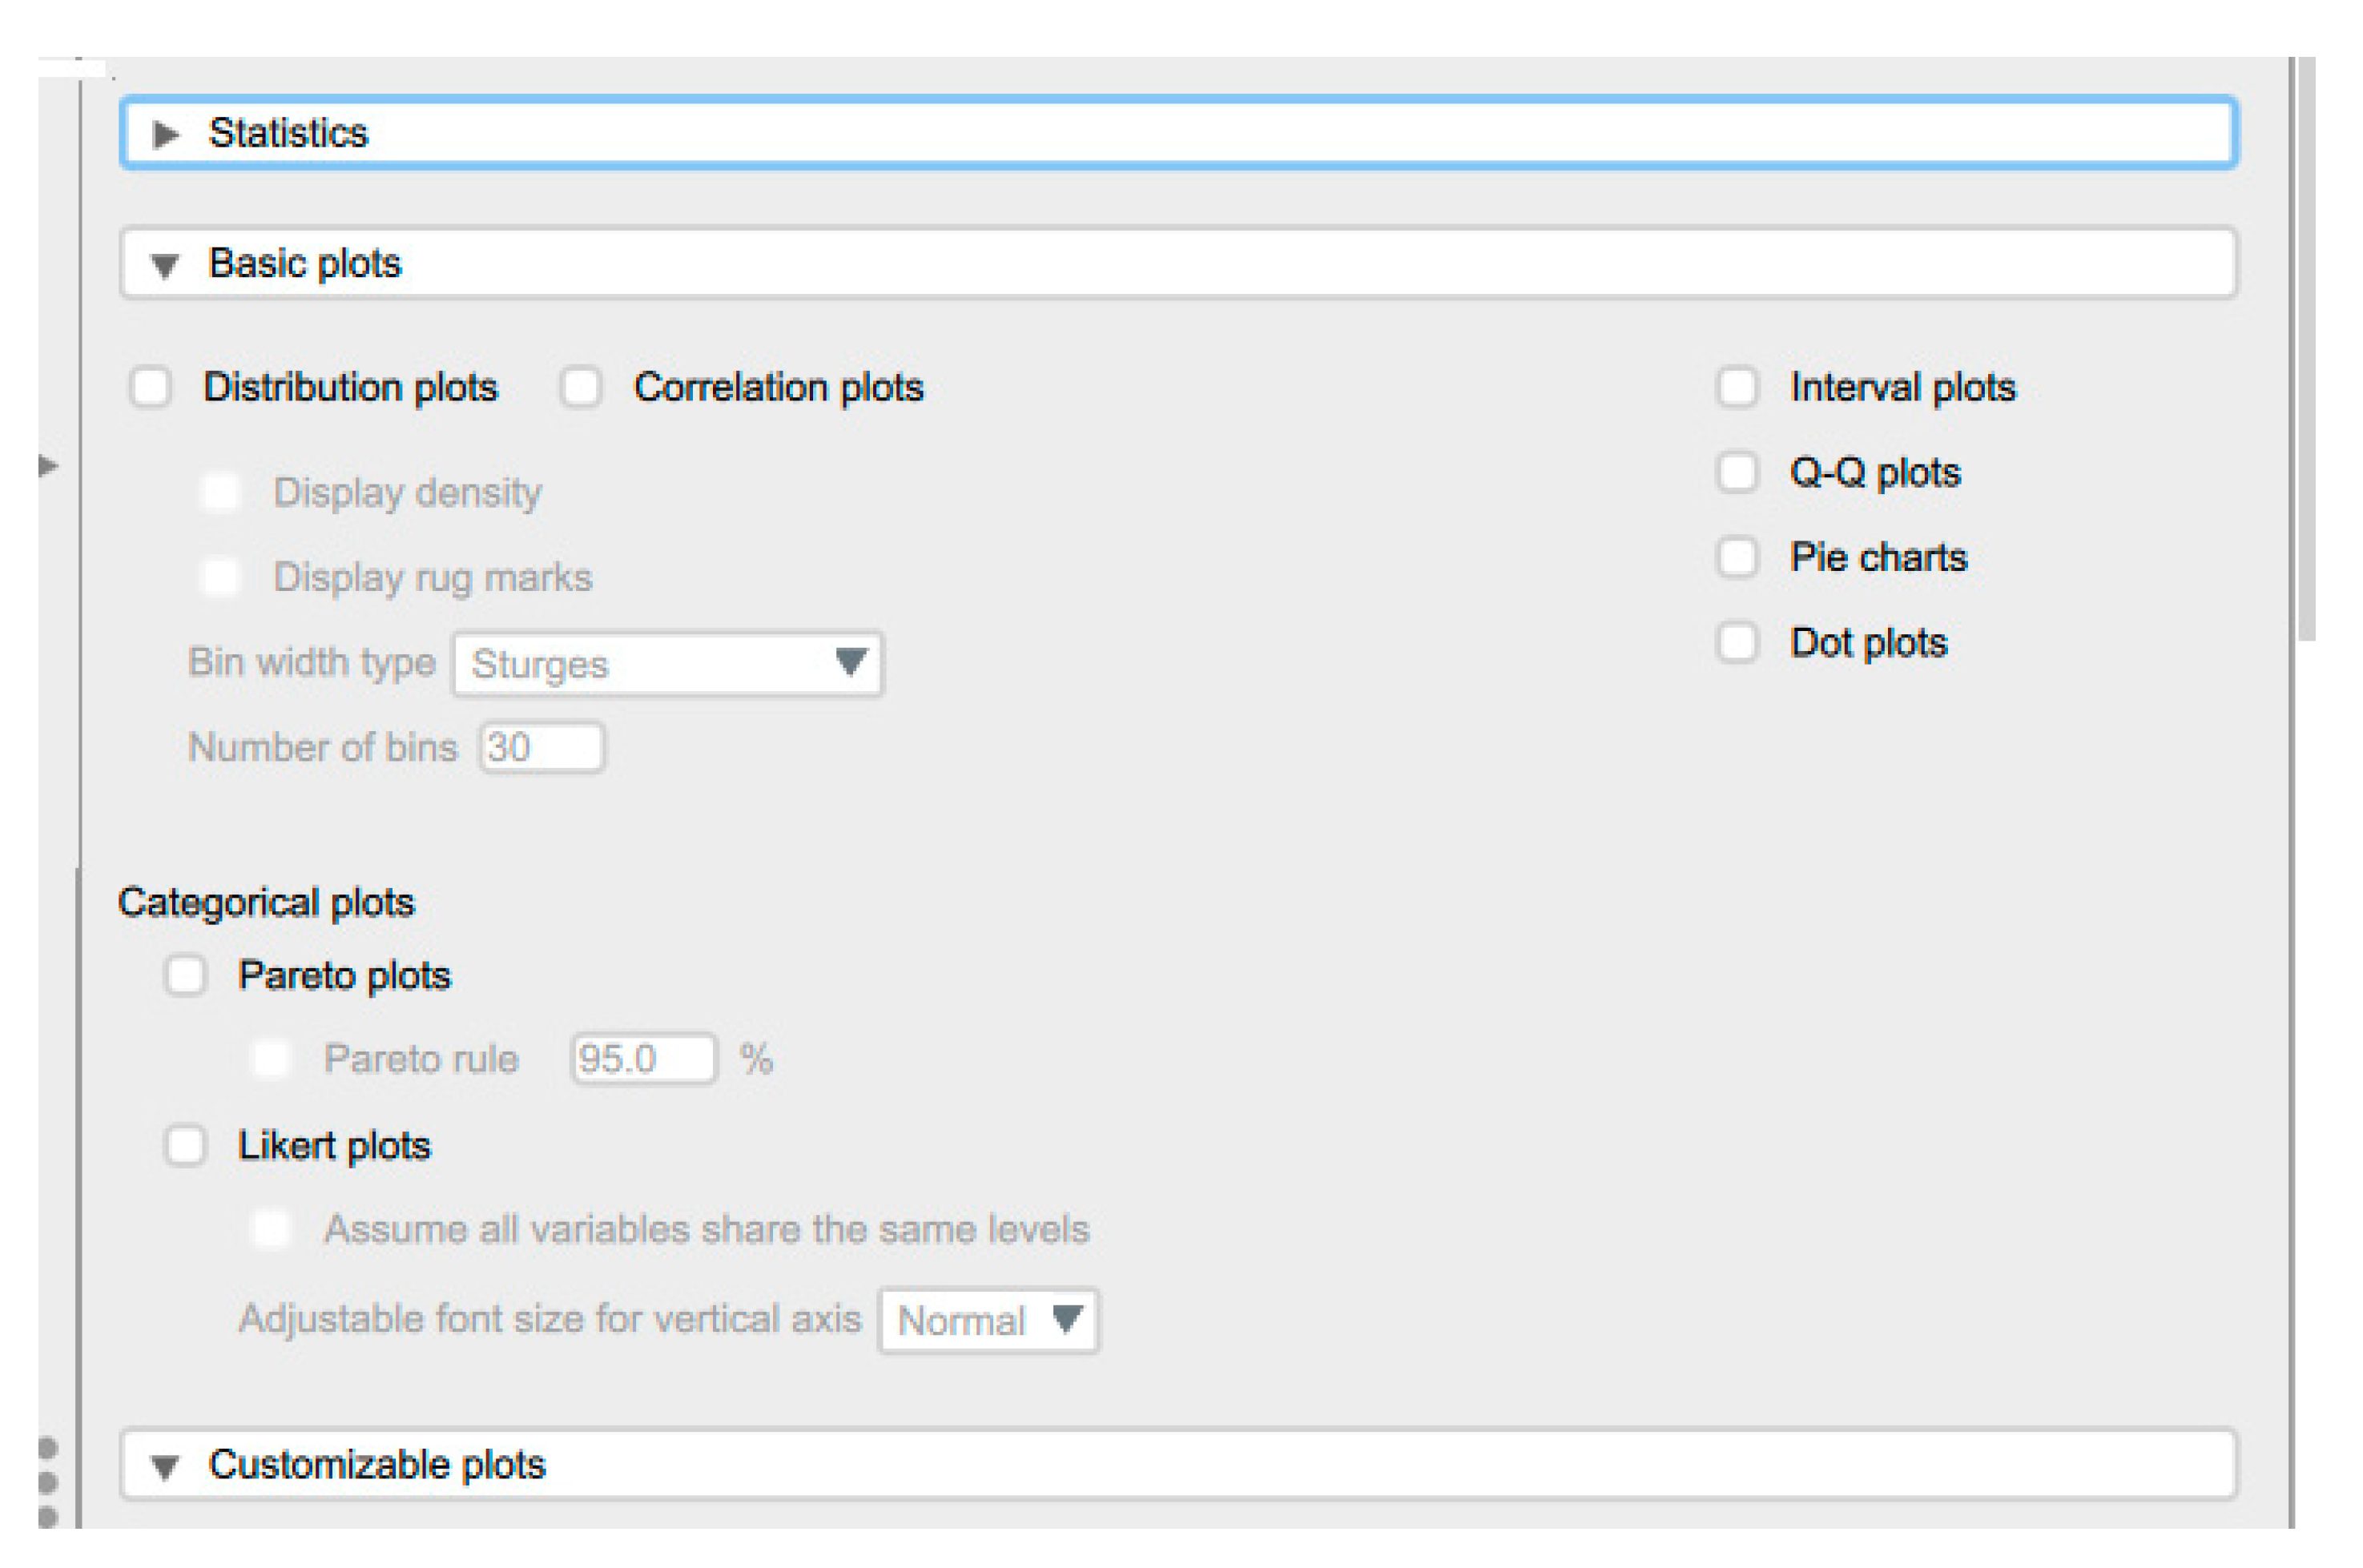Click the vertical scrollbar on the right
Image resolution: width=2363 pixels, height=1568 pixels.
pos(2306,350)
